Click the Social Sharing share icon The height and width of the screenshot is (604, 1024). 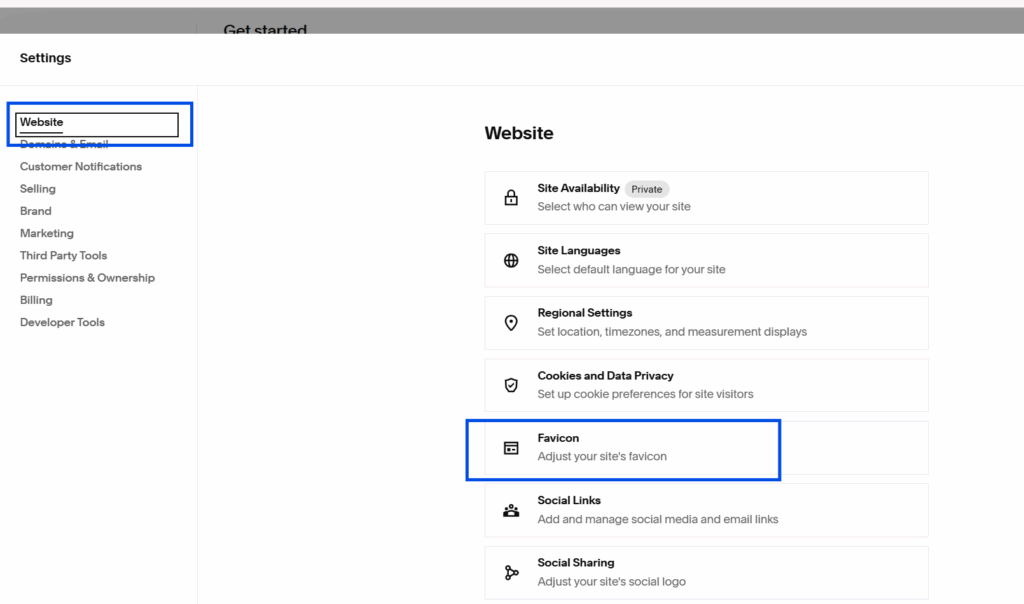click(511, 572)
